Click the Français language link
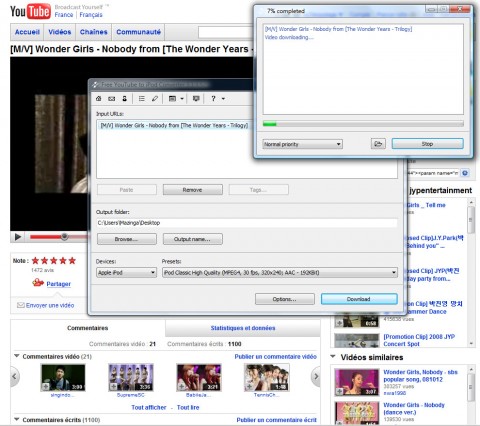The height and width of the screenshot is (426, 480). coord(91,15)
